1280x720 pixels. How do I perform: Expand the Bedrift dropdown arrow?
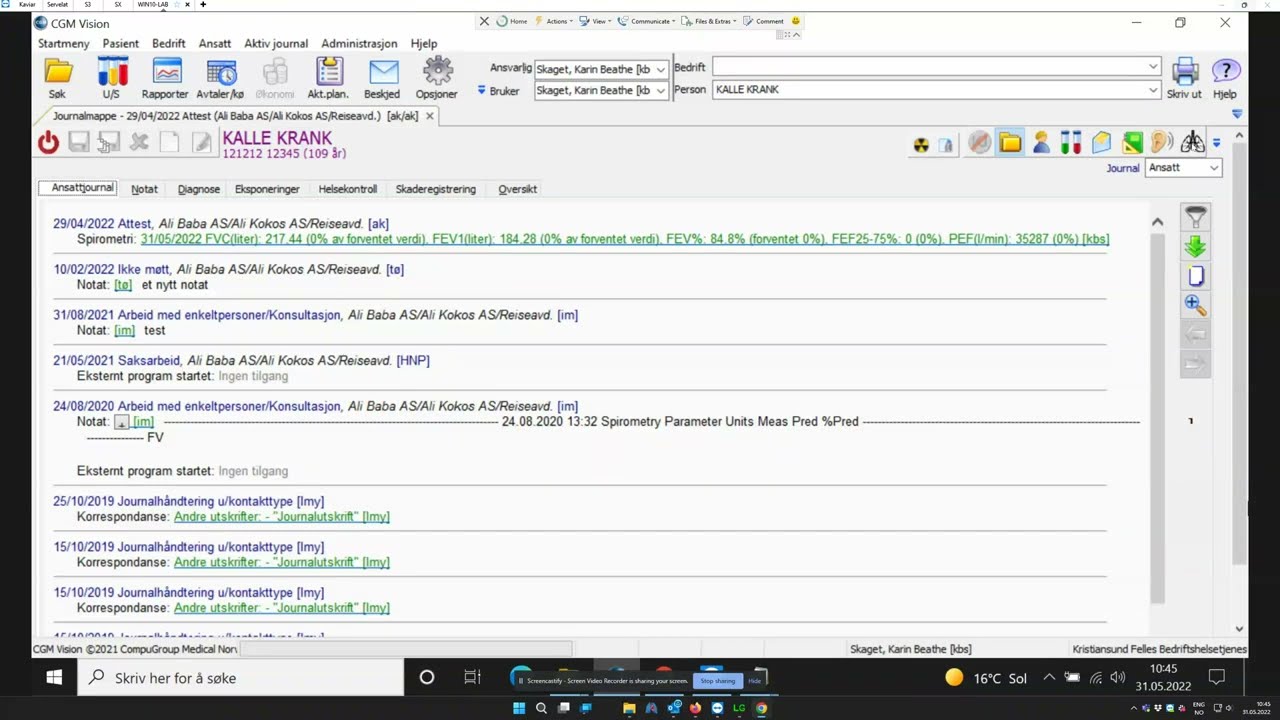[1153, 67]
